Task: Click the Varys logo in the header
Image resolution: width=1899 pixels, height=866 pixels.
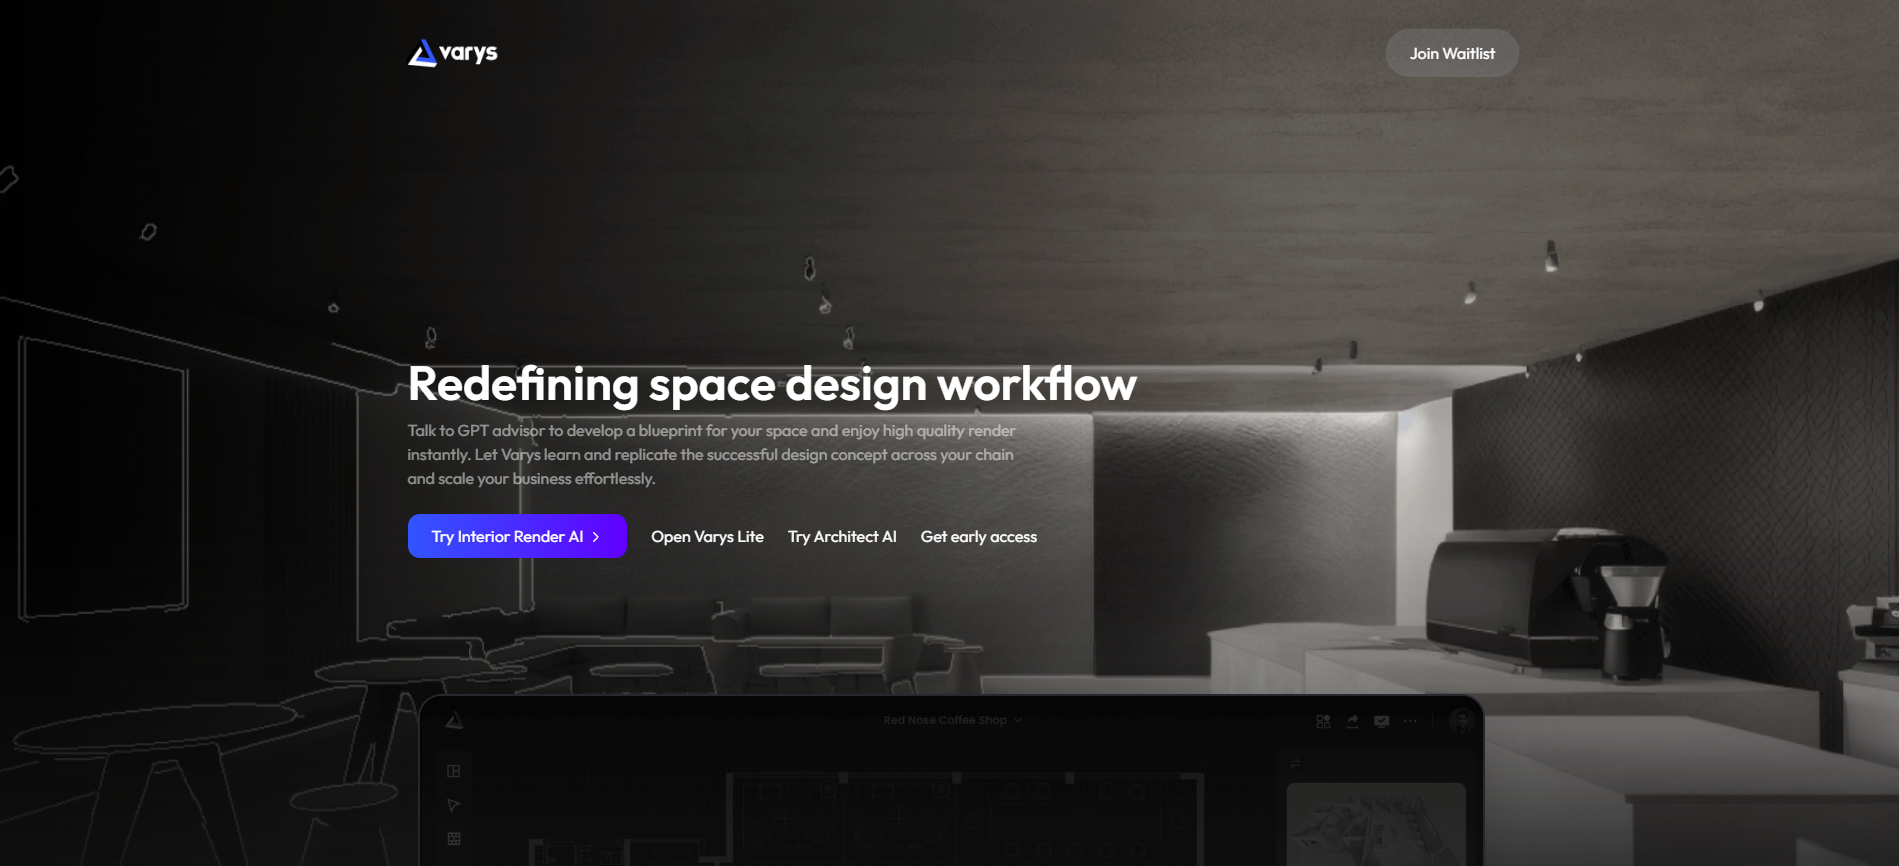Action: coord(452,53)
